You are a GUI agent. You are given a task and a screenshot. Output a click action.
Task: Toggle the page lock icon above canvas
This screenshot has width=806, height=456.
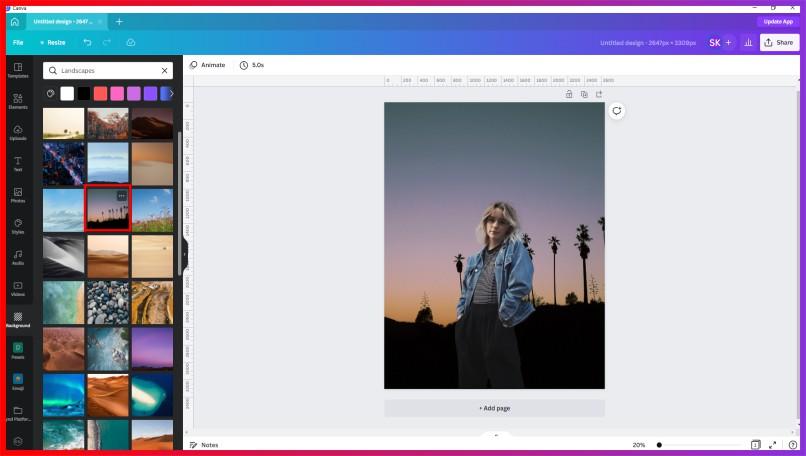[x=569, y=94]
